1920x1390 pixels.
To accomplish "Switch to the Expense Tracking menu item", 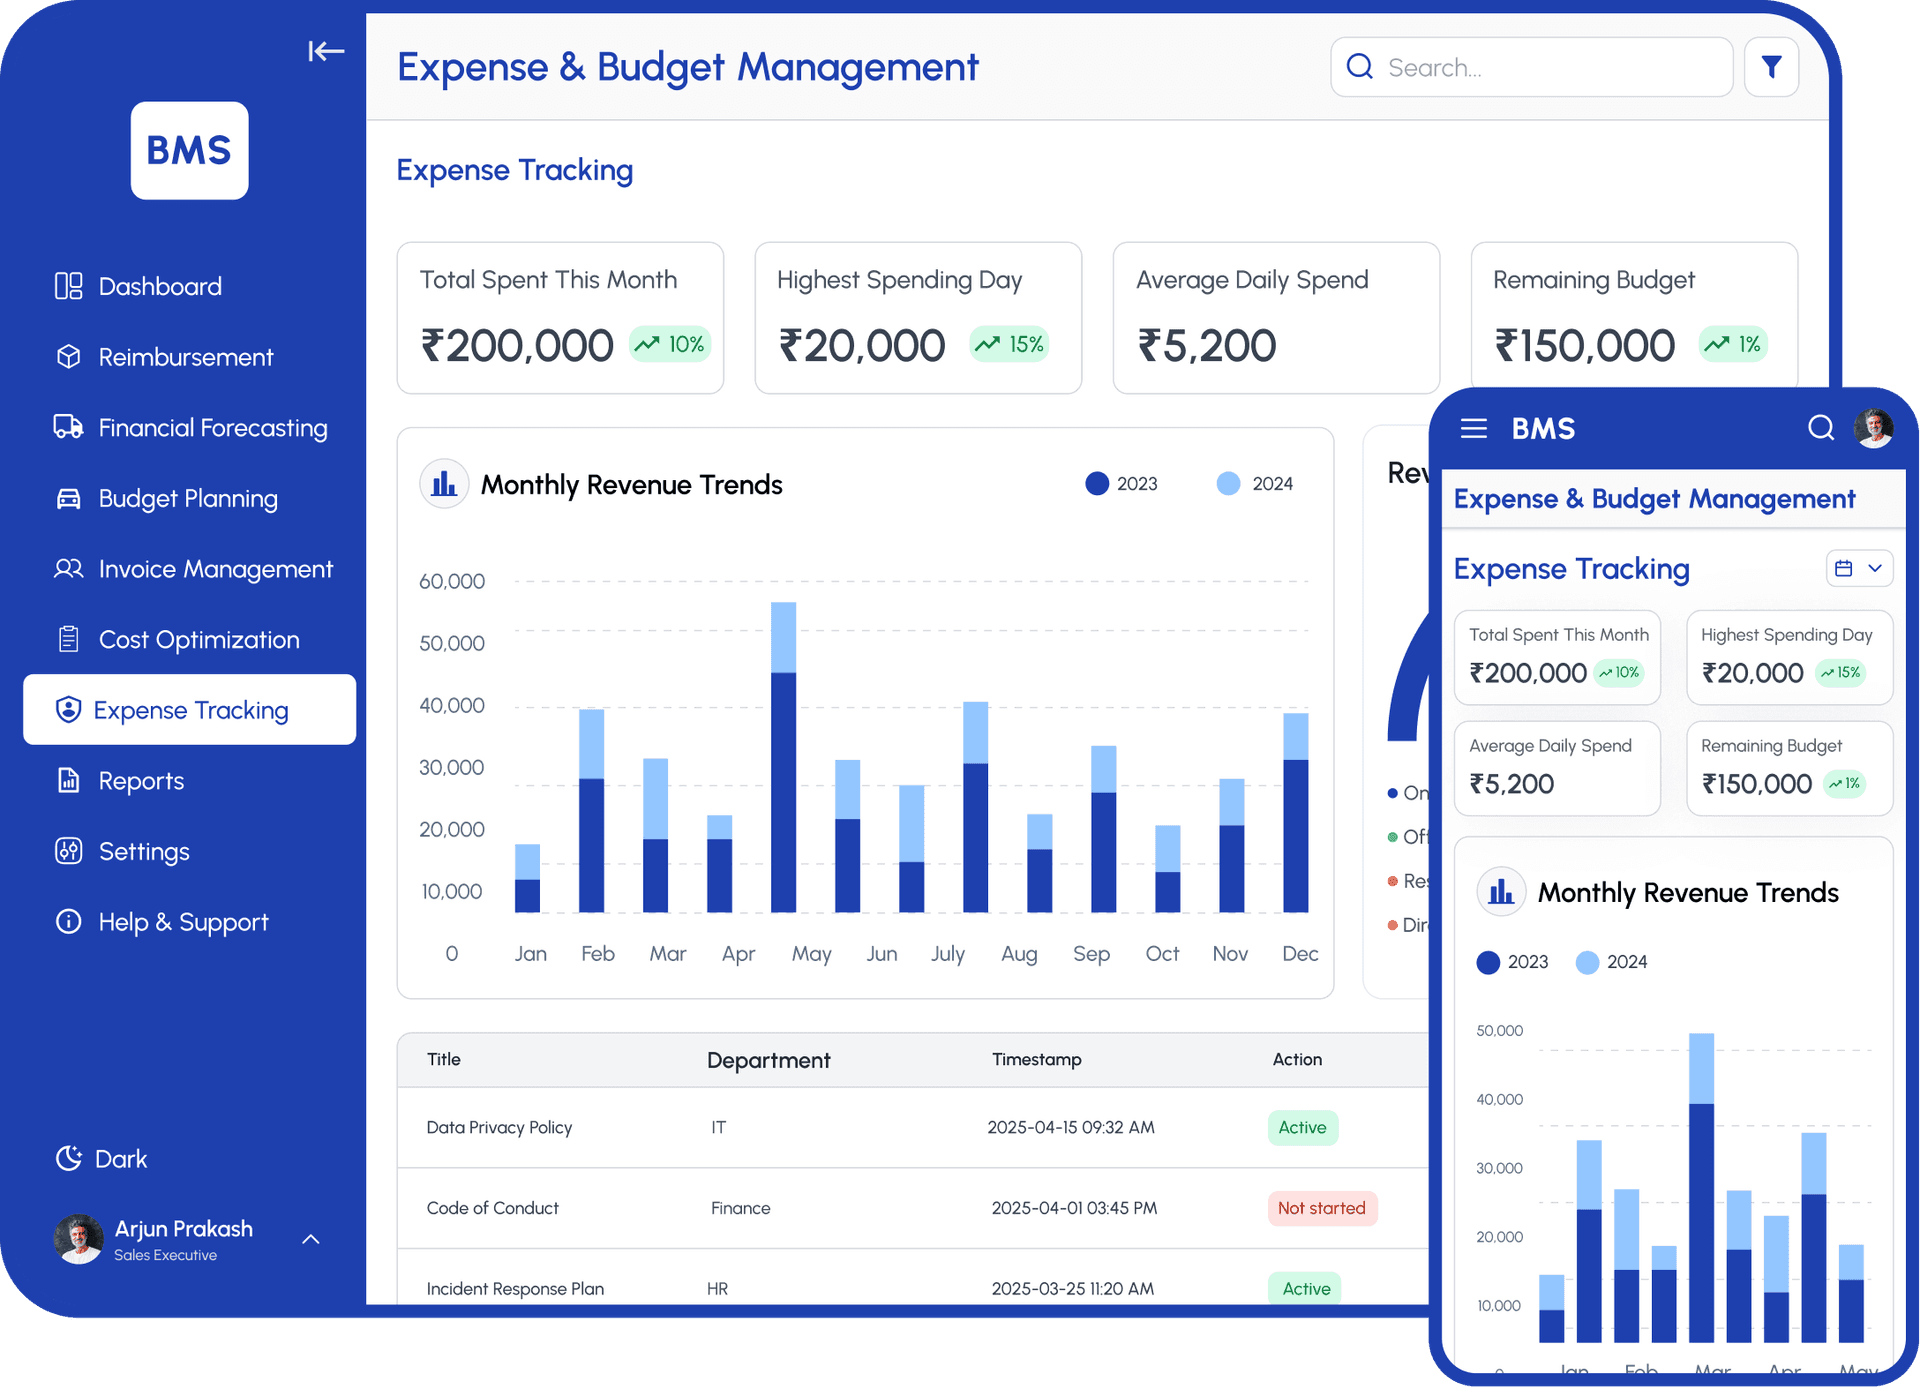I will 189,710.
